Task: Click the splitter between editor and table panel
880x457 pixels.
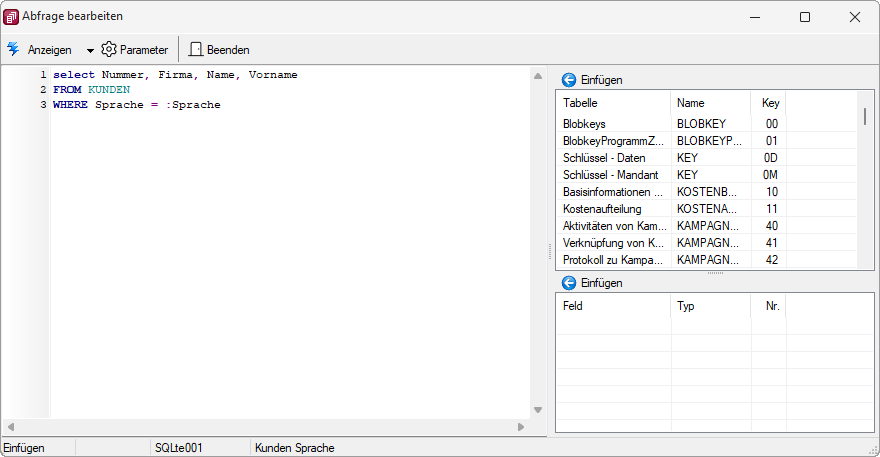Action: coord(550,250)
